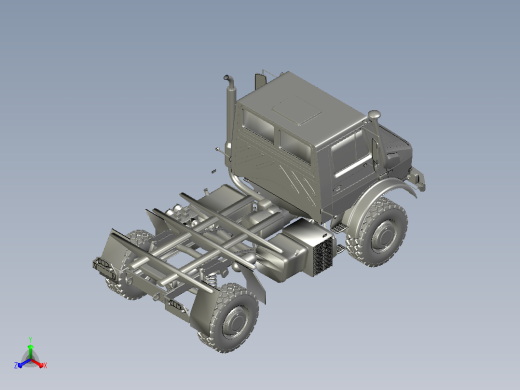Click the green Y axis on the orientation triad
This screenshot has height=390, width=520.
pos(30,348)
